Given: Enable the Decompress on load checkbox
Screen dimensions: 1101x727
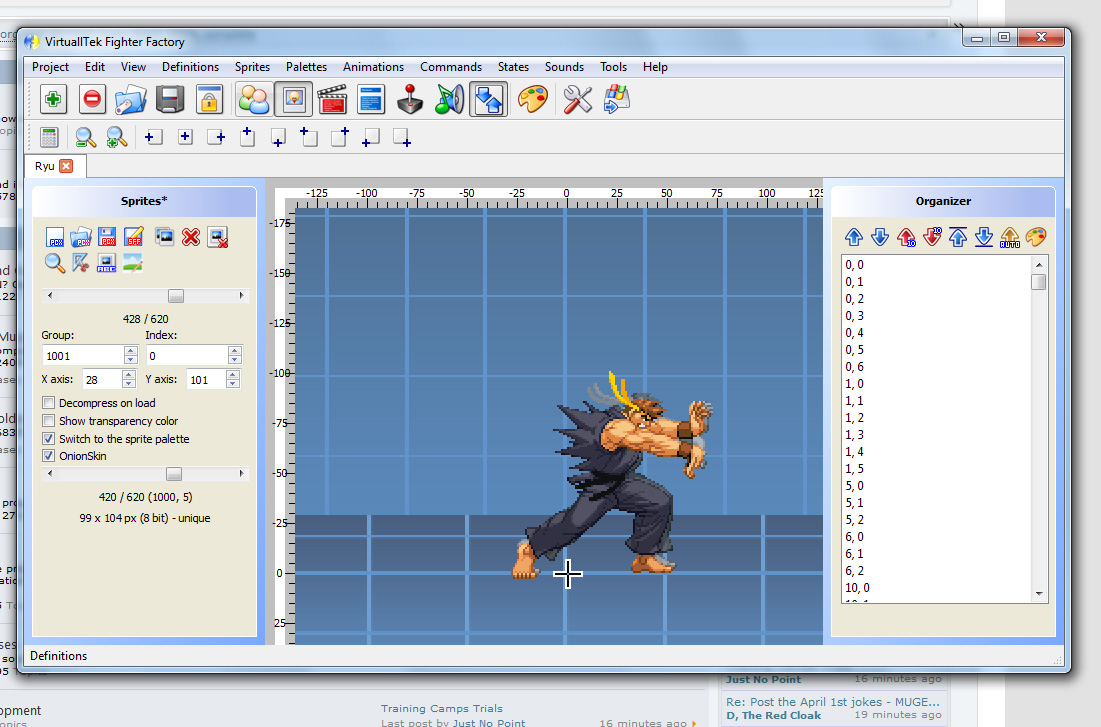Looking at the screenshot, I should [x=48, y=403].
